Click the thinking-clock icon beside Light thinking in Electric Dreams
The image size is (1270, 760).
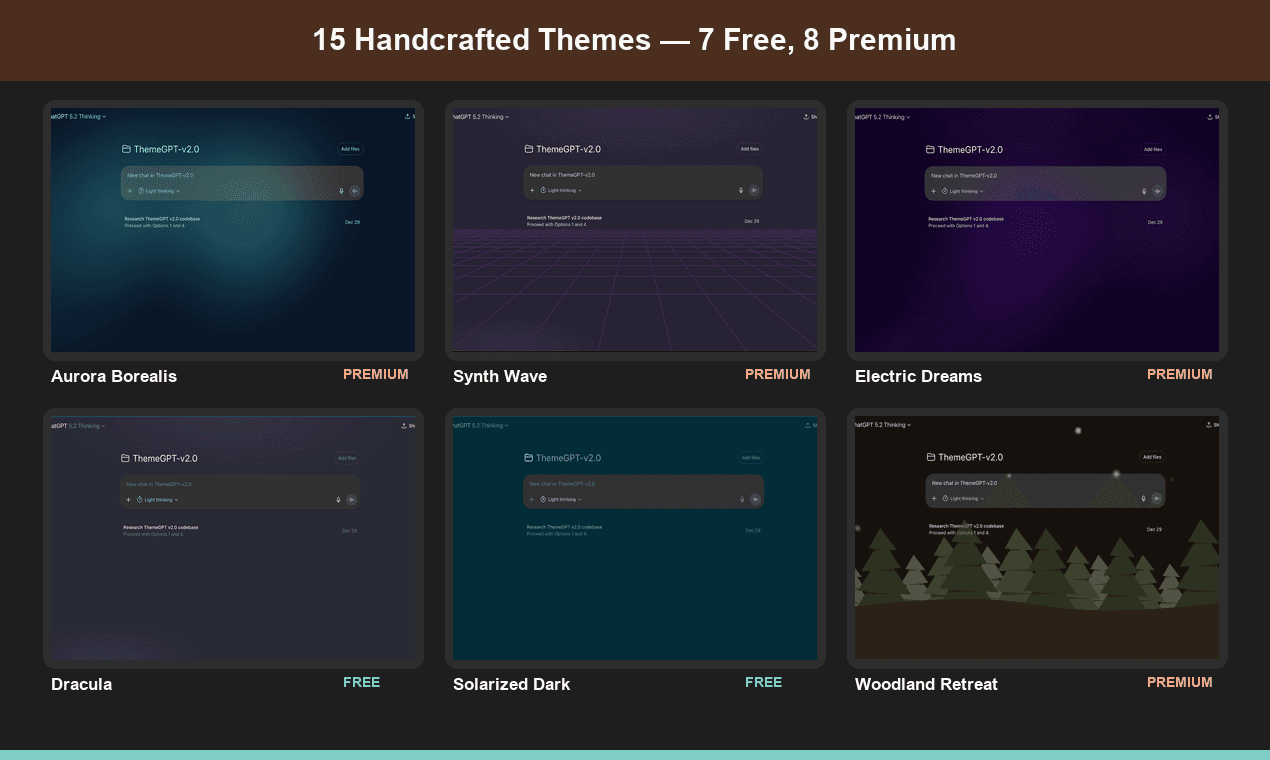point(944,190)
